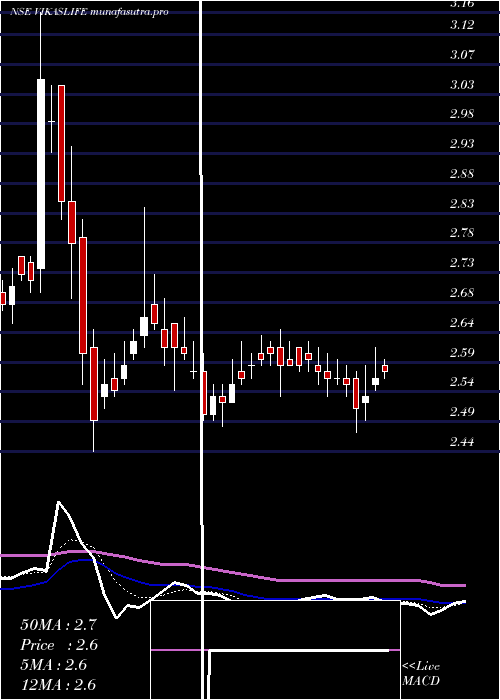Click the 2.83 price axis label
The height and width of the screenshot is (700, 500).
[462, 204]
